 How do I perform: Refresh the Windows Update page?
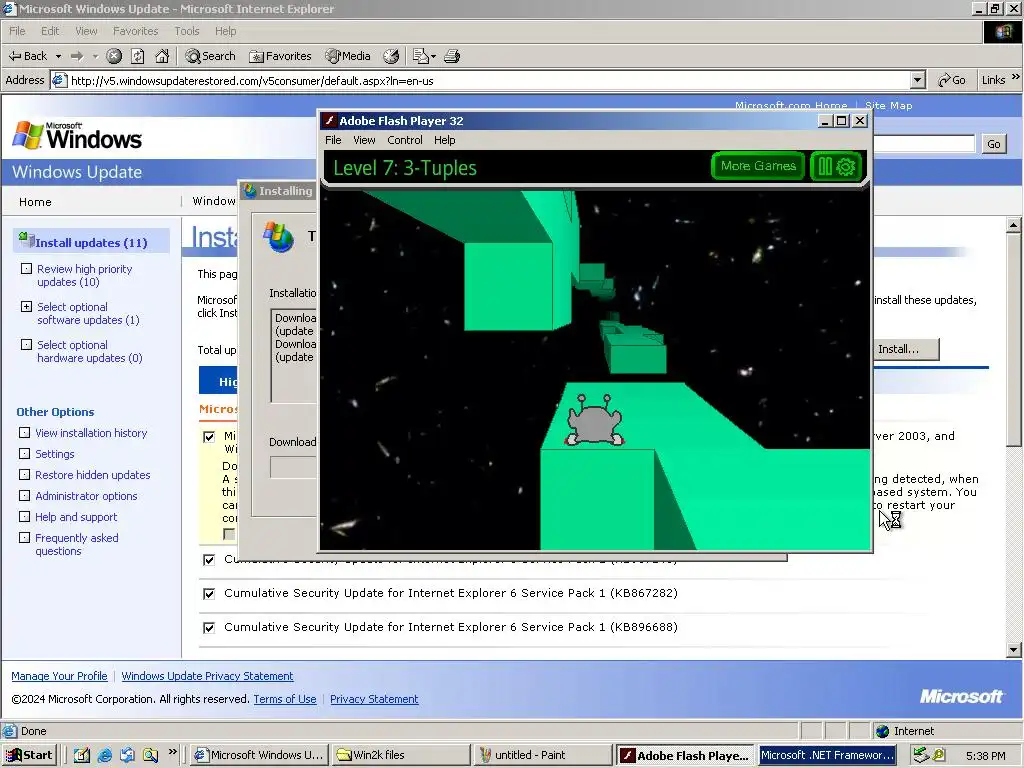138,56
